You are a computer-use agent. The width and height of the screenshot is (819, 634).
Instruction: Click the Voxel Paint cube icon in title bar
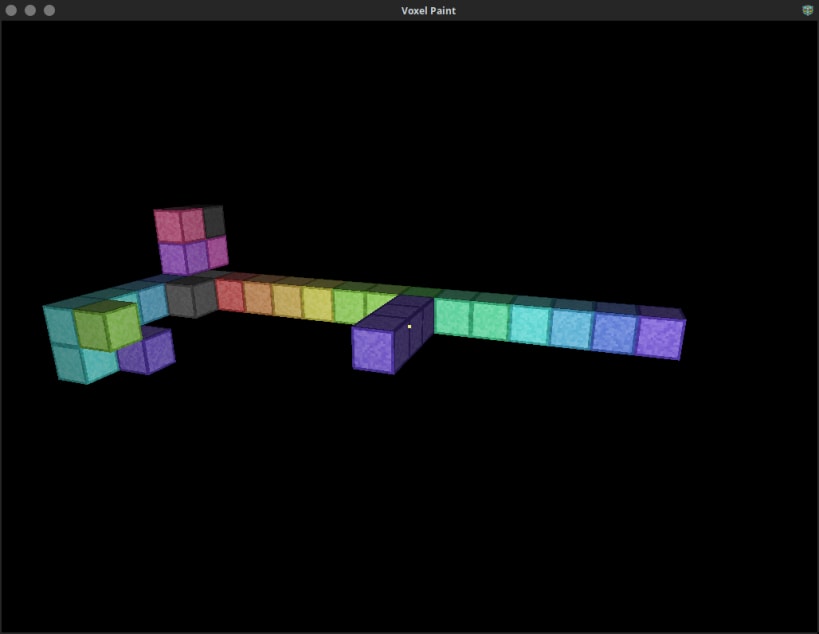[x=808, y=10]
